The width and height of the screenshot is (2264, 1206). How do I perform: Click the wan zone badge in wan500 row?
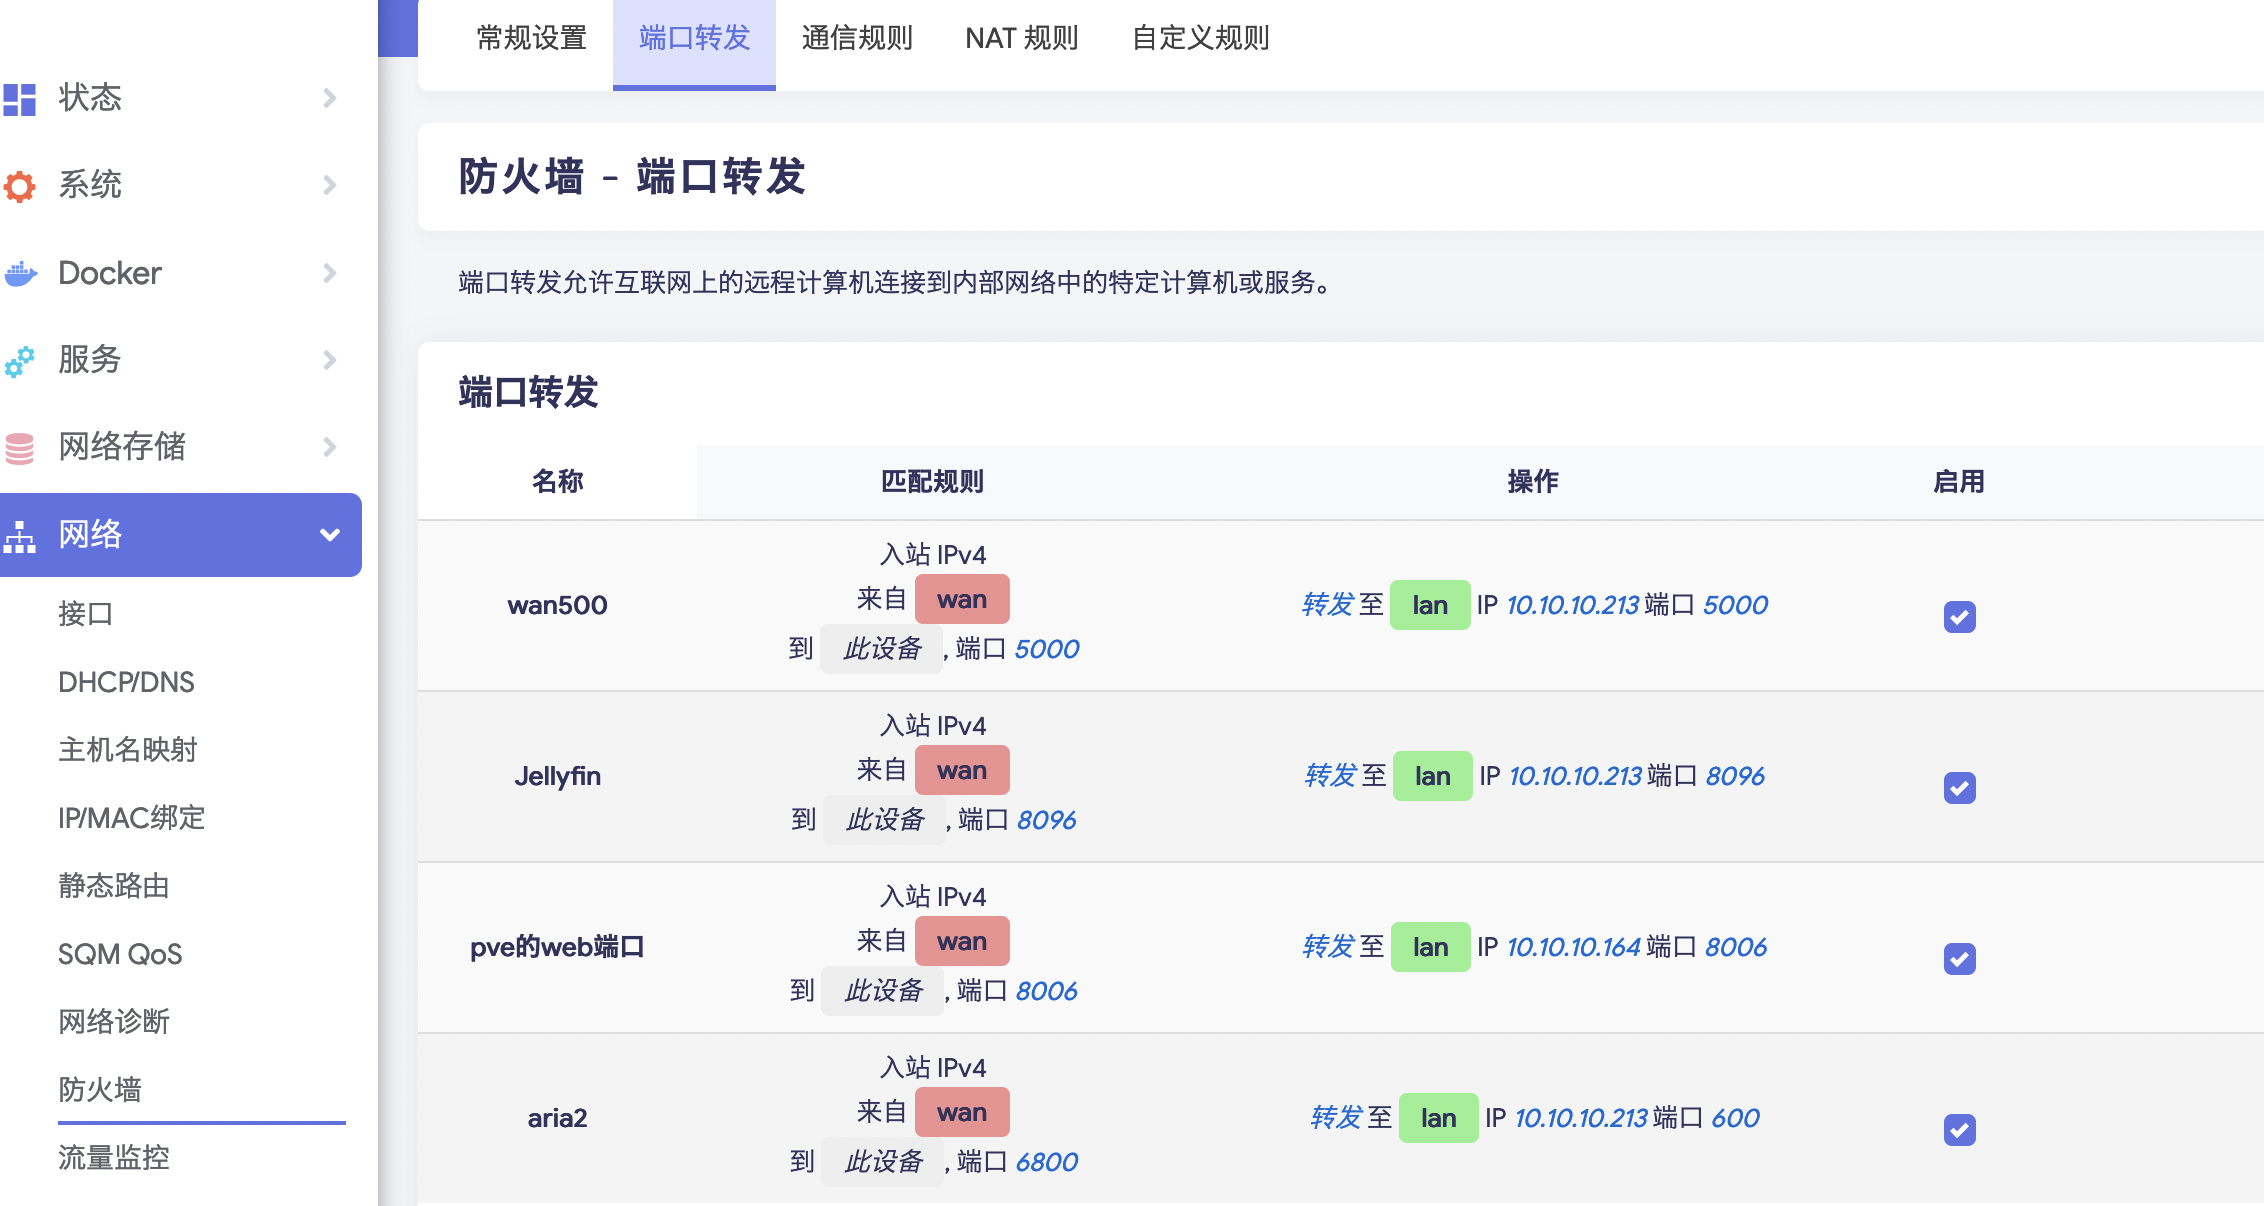tap(962, 600)
